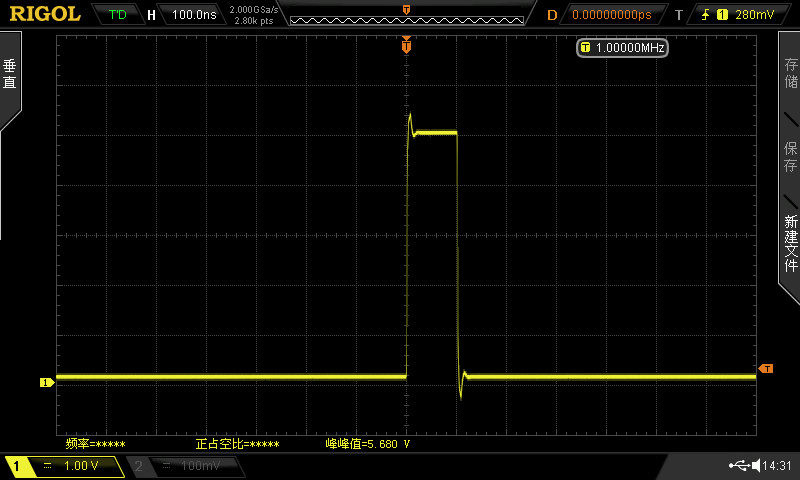
Task: Click the 2.000GSa/s sample rate text
Action: tap(254, 10)
